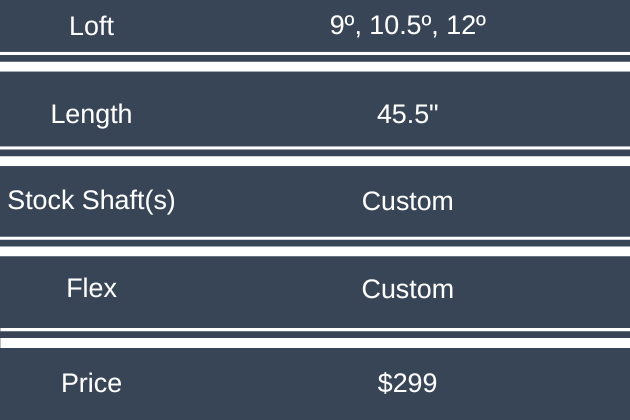Click the divider between Length and Stock Shaft(s)

pyautogui.click(x=315, y=156)
